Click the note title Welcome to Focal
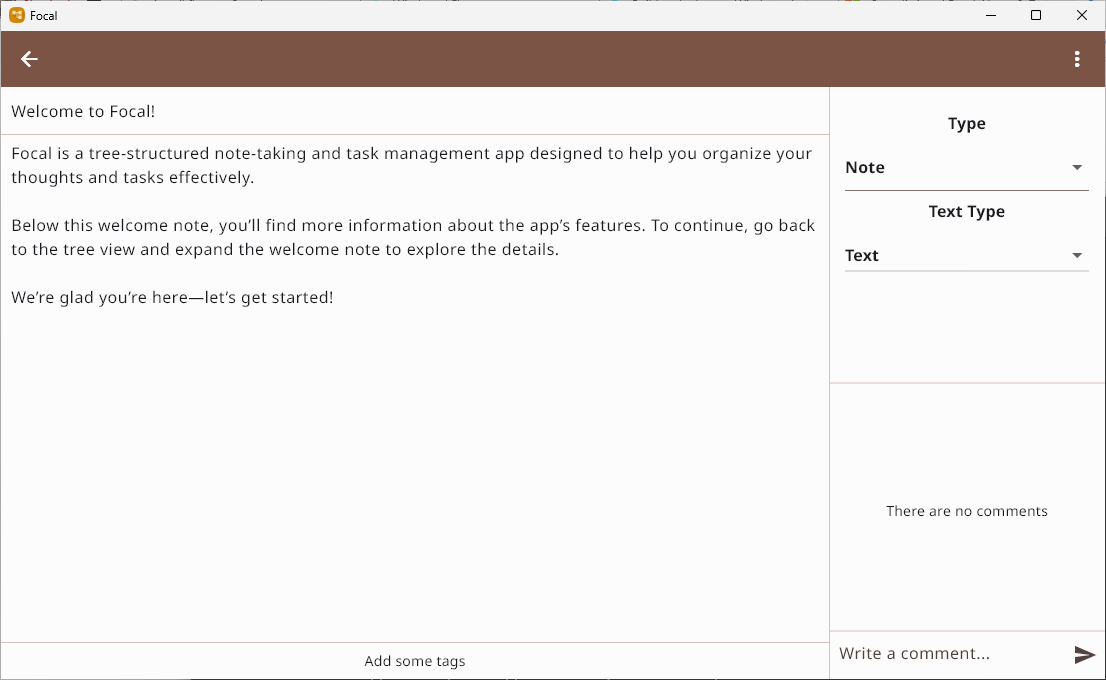1106x680 pixels. point(83,111)
